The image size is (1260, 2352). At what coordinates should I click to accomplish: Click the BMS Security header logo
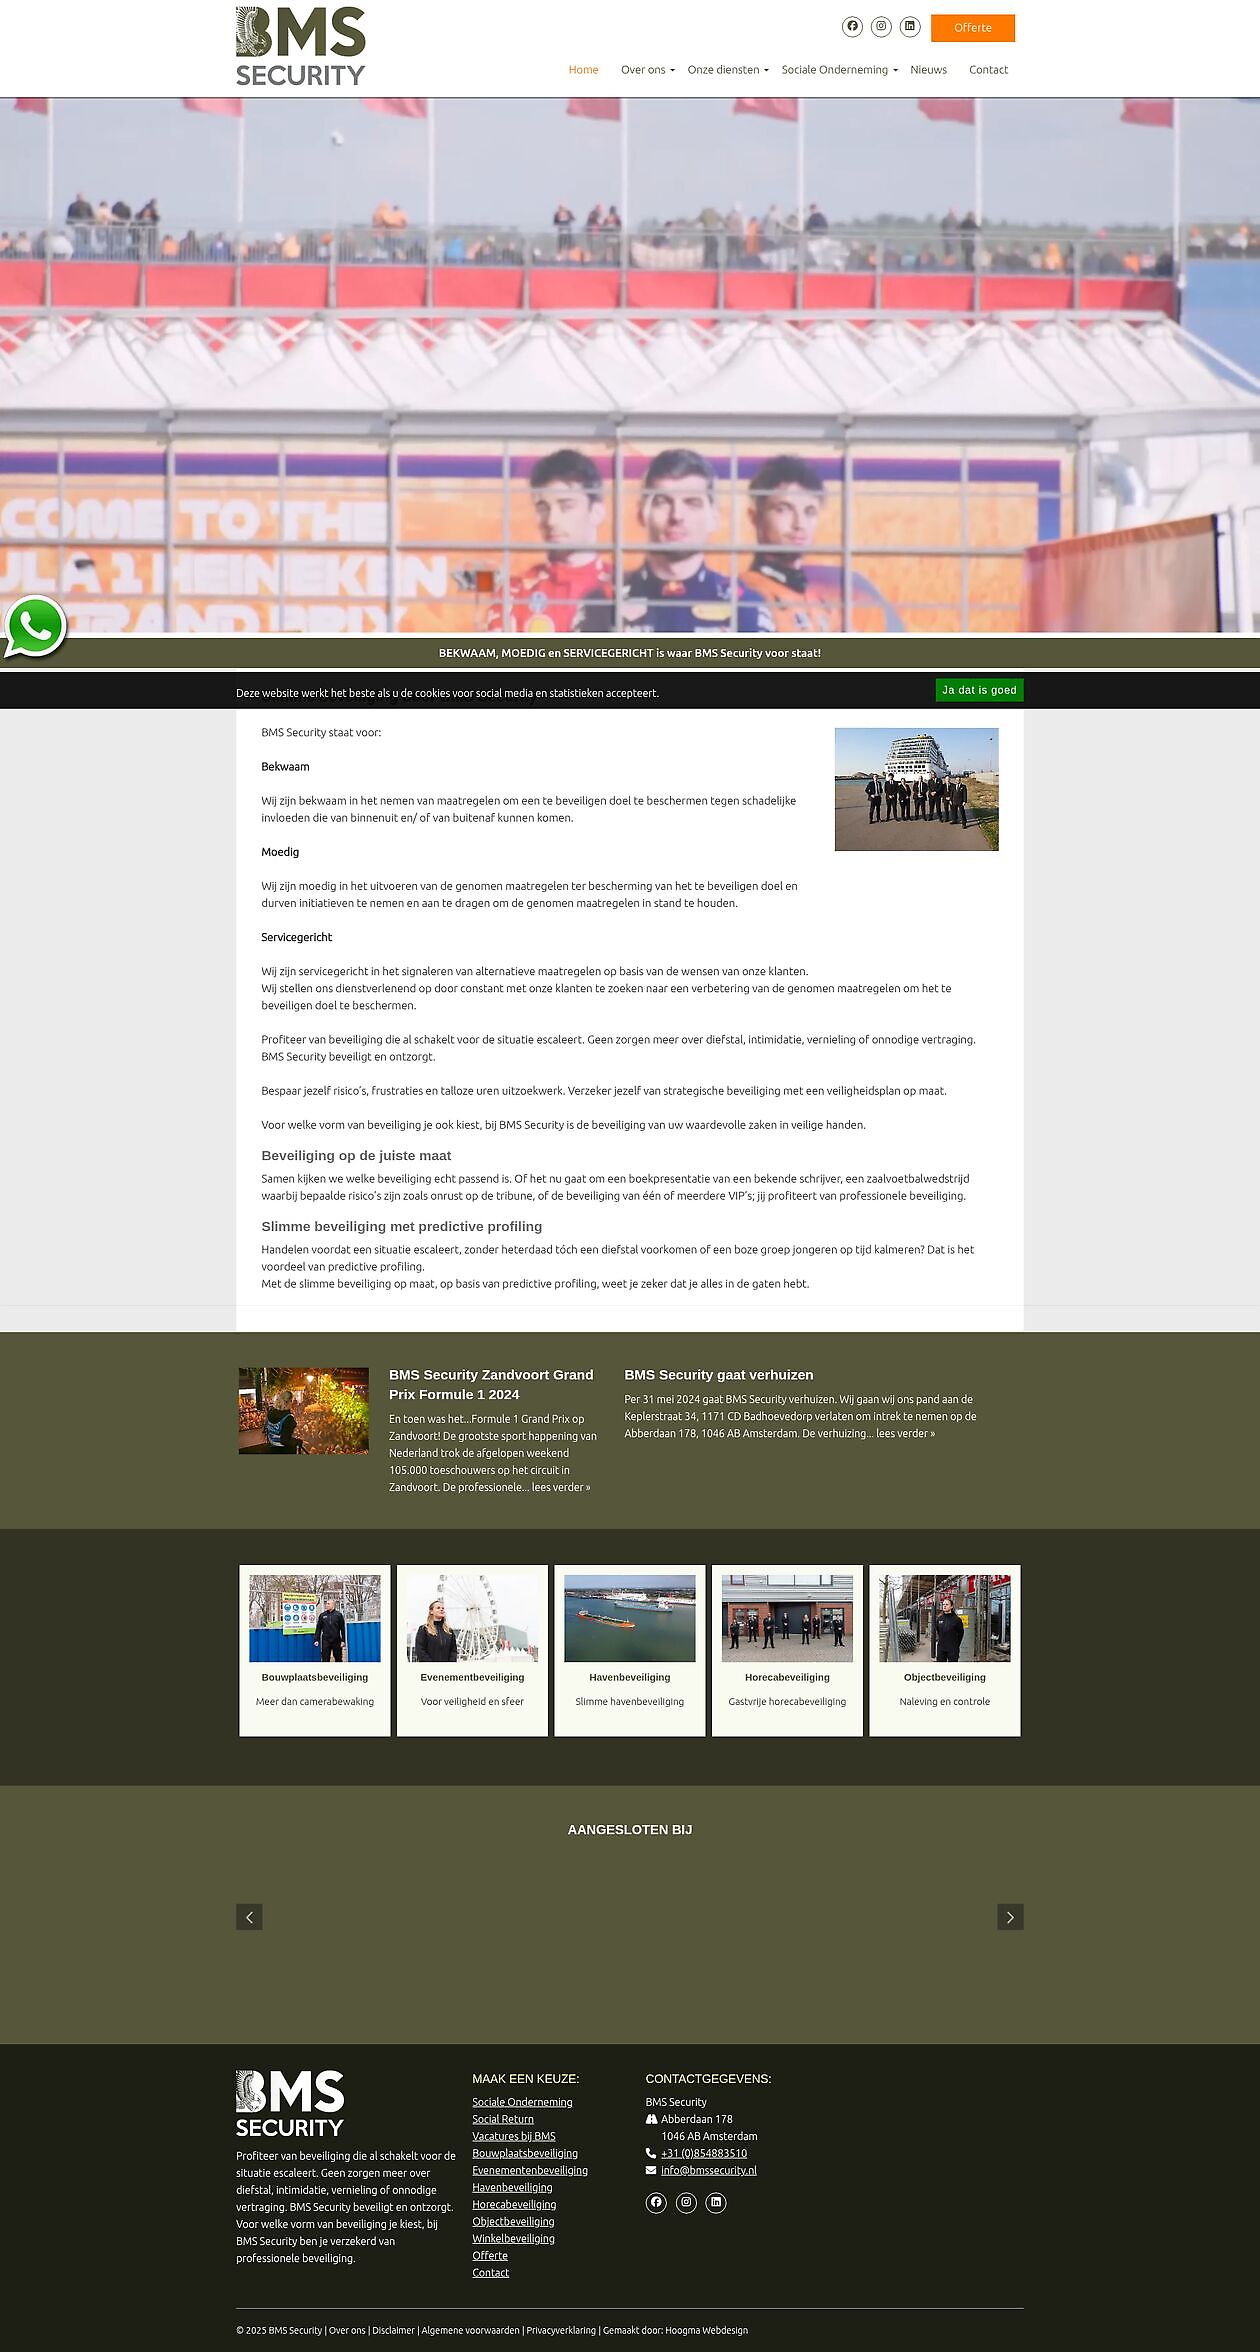[x=301, y=46]
